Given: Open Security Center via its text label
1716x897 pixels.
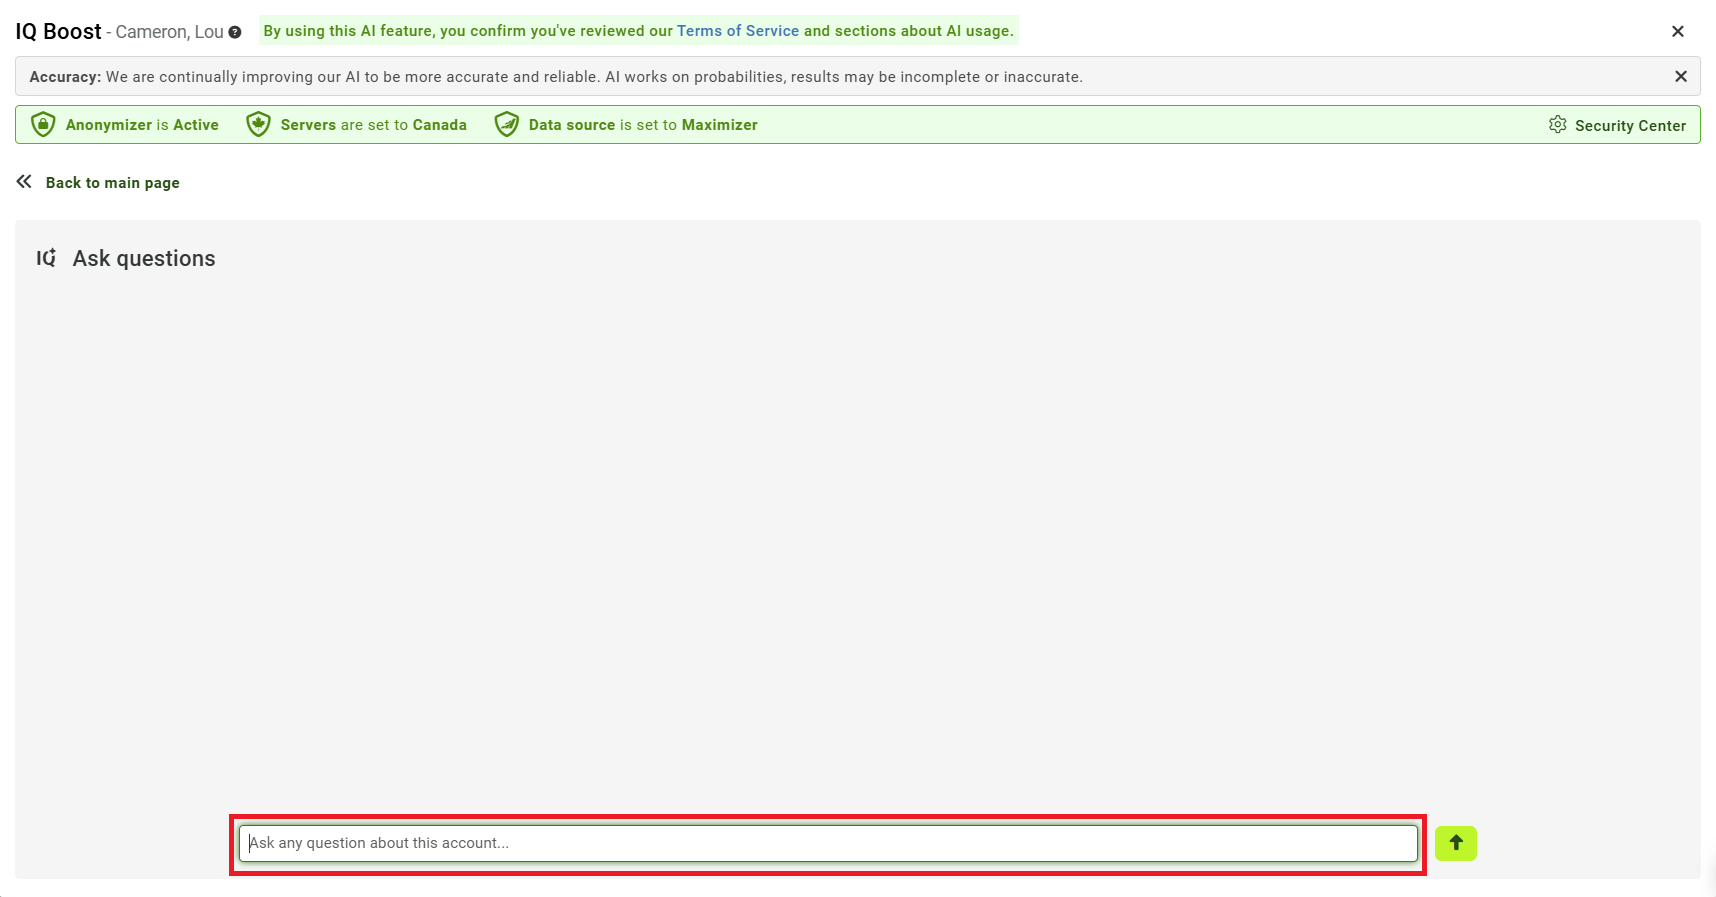Looking at the screenshot, I should tap(1629, 126).
